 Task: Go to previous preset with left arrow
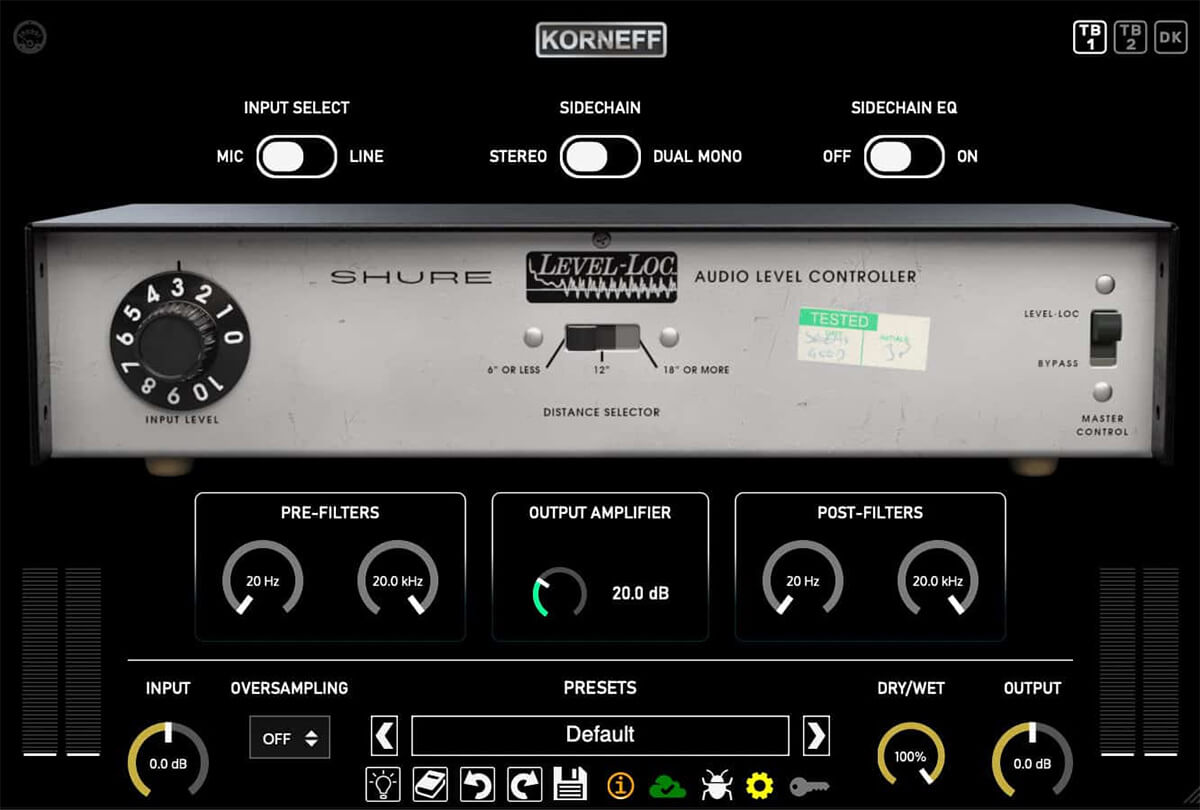pos(384,735)
